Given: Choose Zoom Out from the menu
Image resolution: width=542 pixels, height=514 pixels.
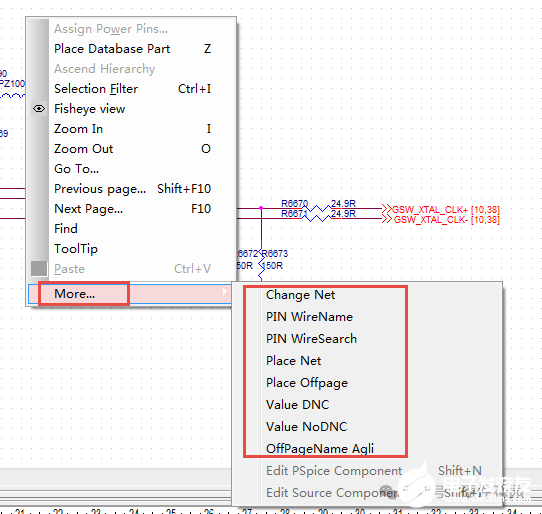Looking at the screenshot, I should pyautogui.click(x=131, y=149).
